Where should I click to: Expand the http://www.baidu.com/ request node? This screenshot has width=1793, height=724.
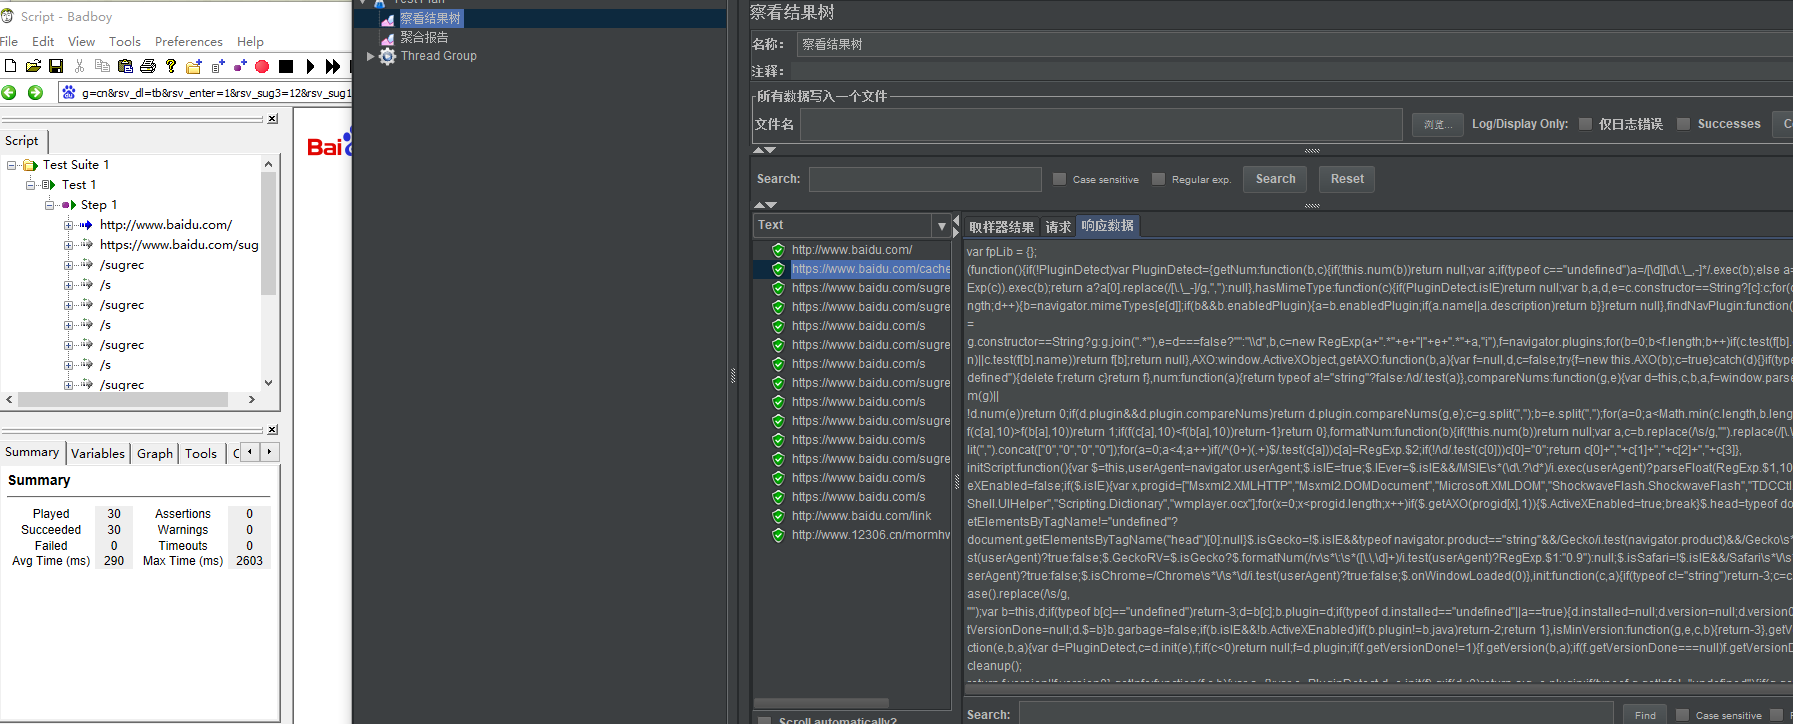(69, 225)
